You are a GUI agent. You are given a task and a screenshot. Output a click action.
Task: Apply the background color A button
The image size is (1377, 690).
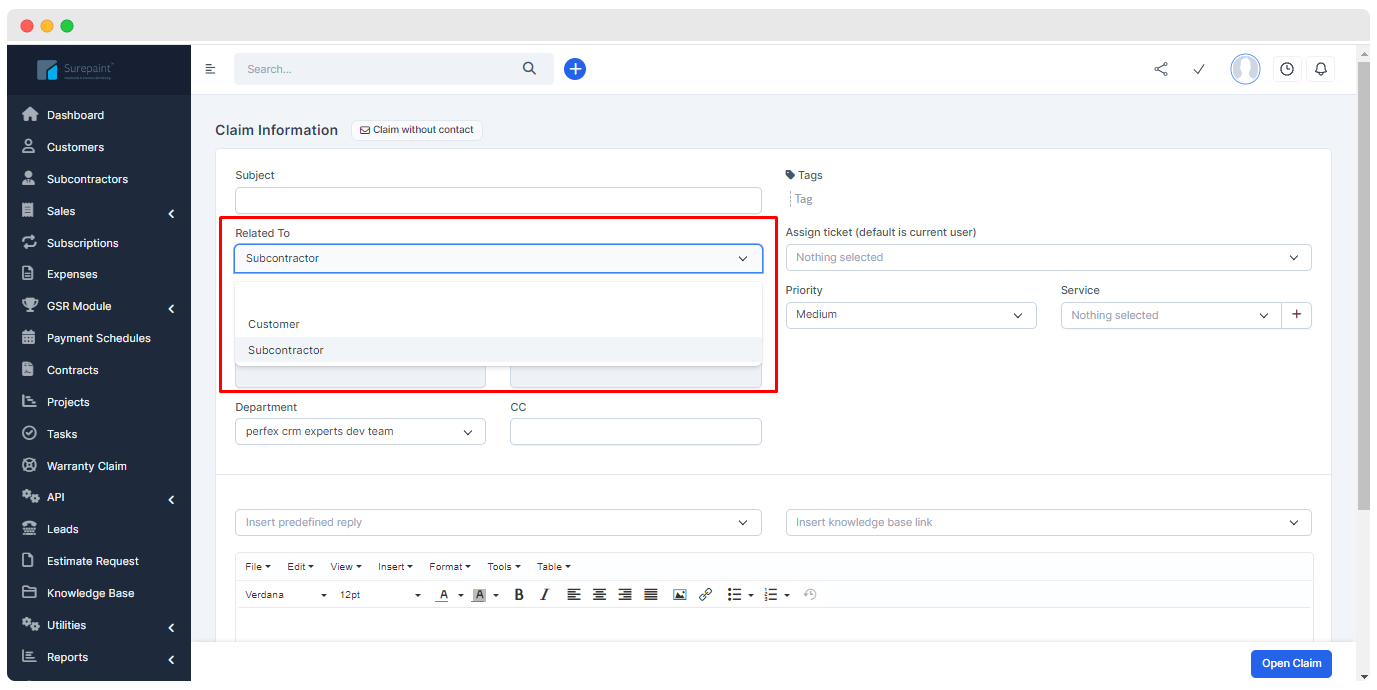pos(479,594)
